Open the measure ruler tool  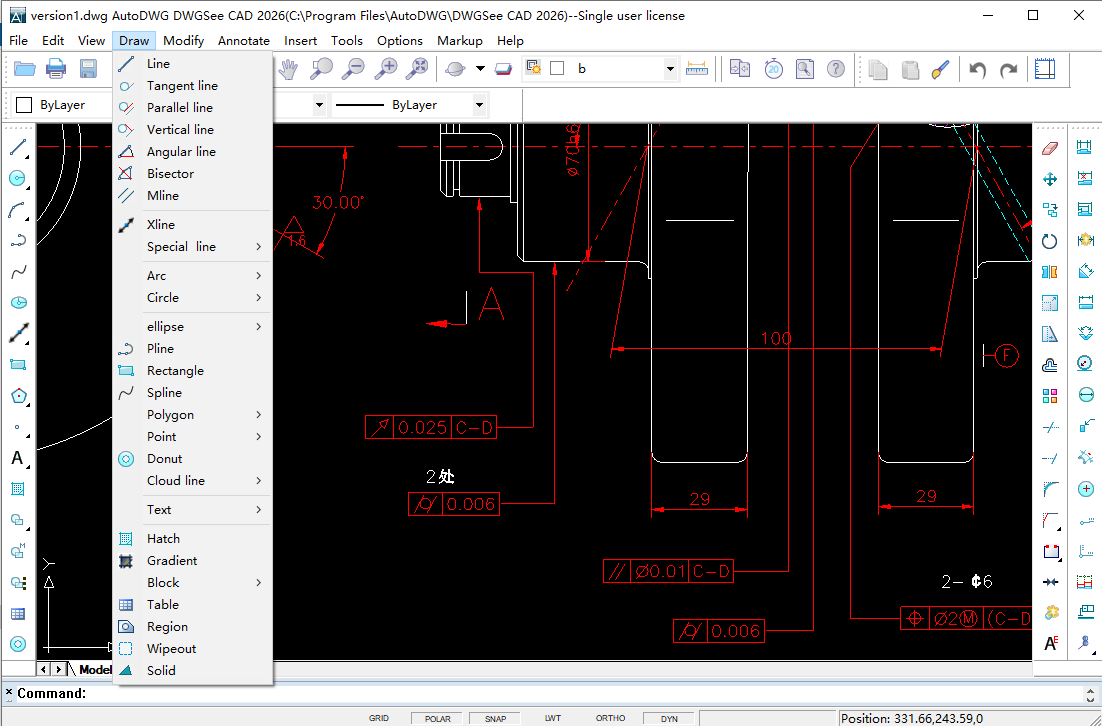click(696, 69)
